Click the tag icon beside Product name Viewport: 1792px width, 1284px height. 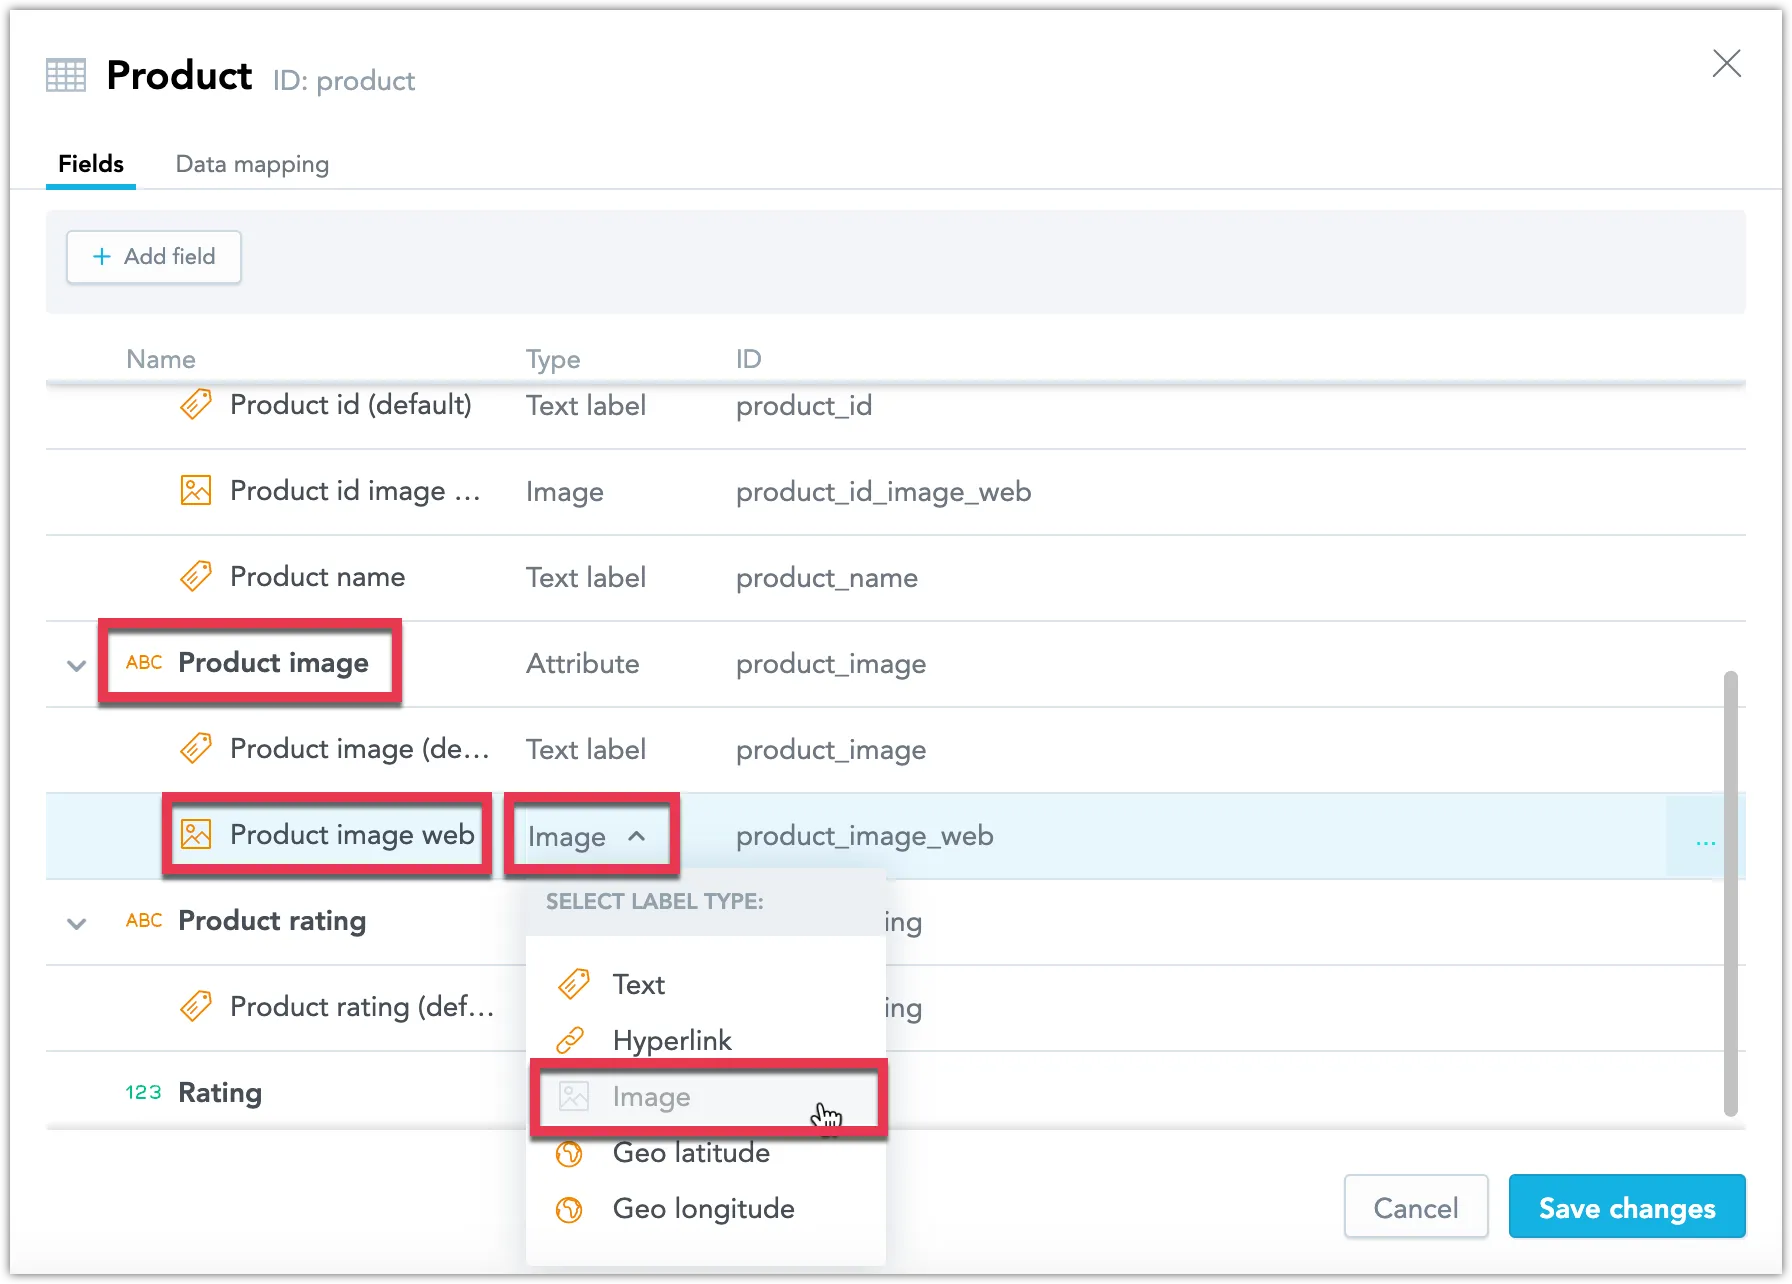point(196,577)
